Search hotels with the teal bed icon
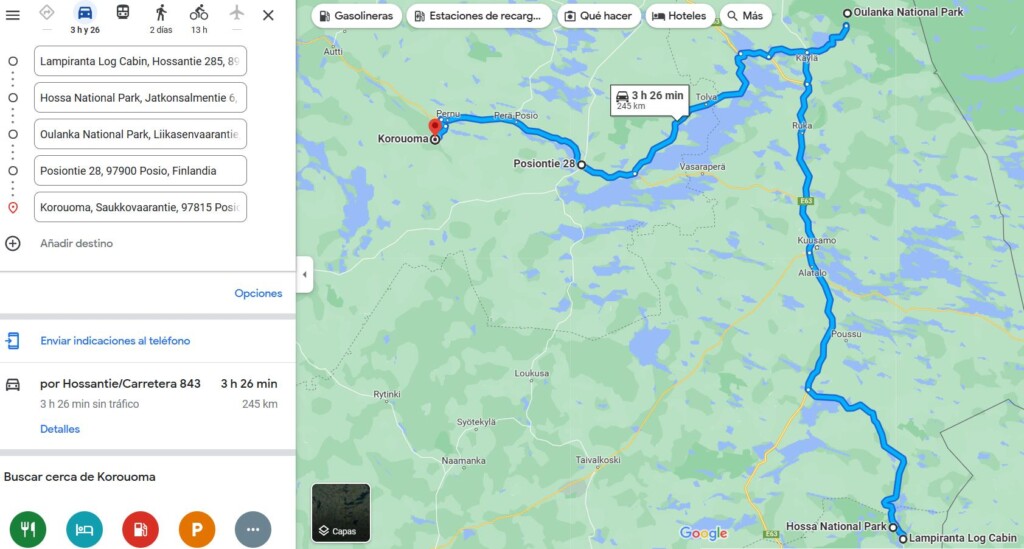Screen dimensions: 1024x549 click(x=84, y=529)
